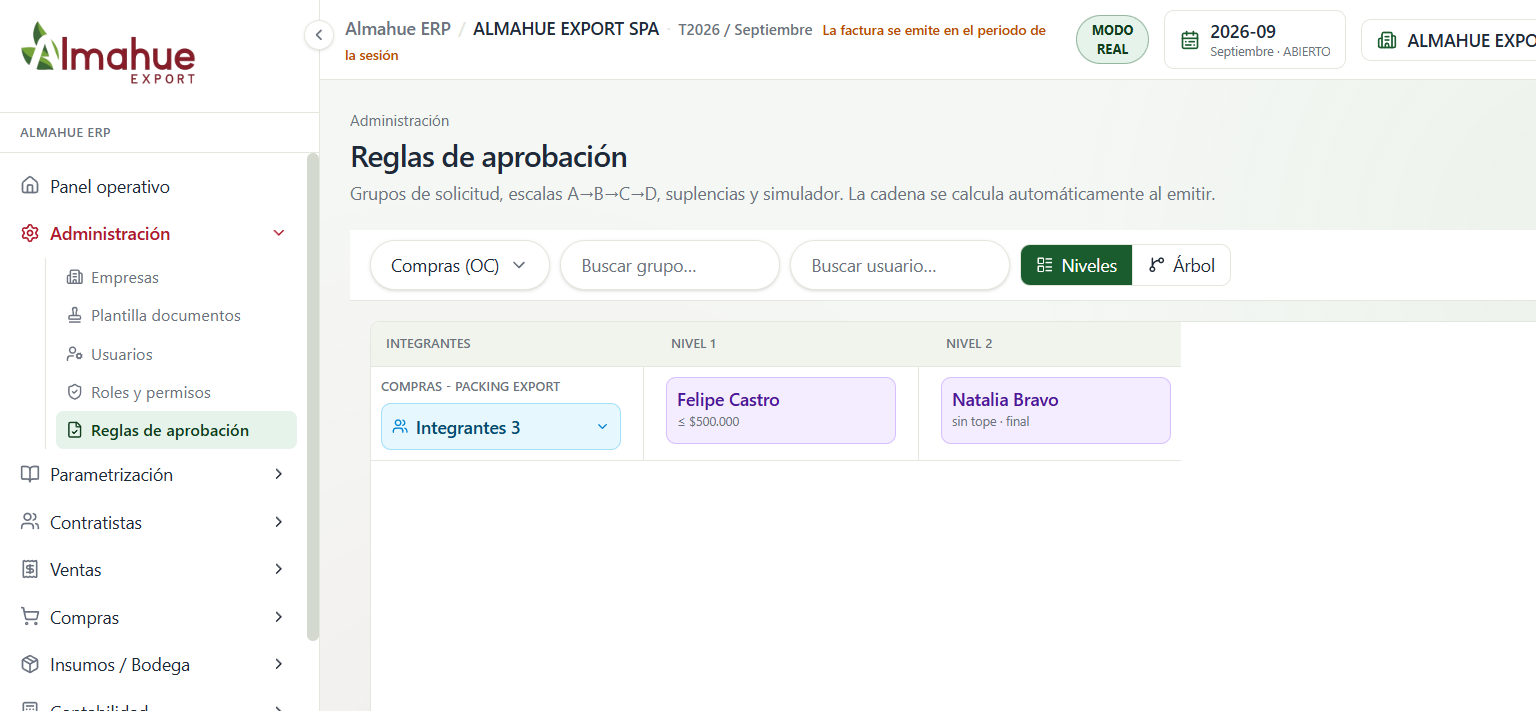Click the T2026 / Septiembre text

coord(745,30)
